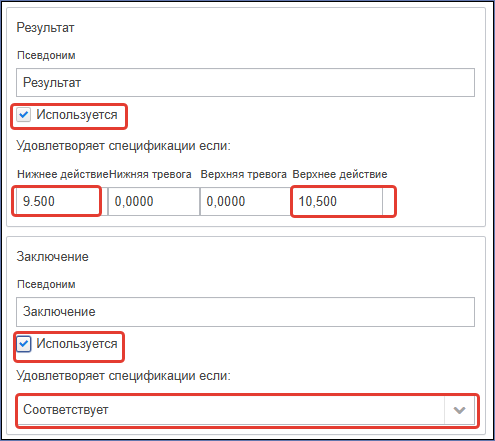Click the Верхняя тревога field with 0,0000
495x441 pixels.
pos(246,201)
